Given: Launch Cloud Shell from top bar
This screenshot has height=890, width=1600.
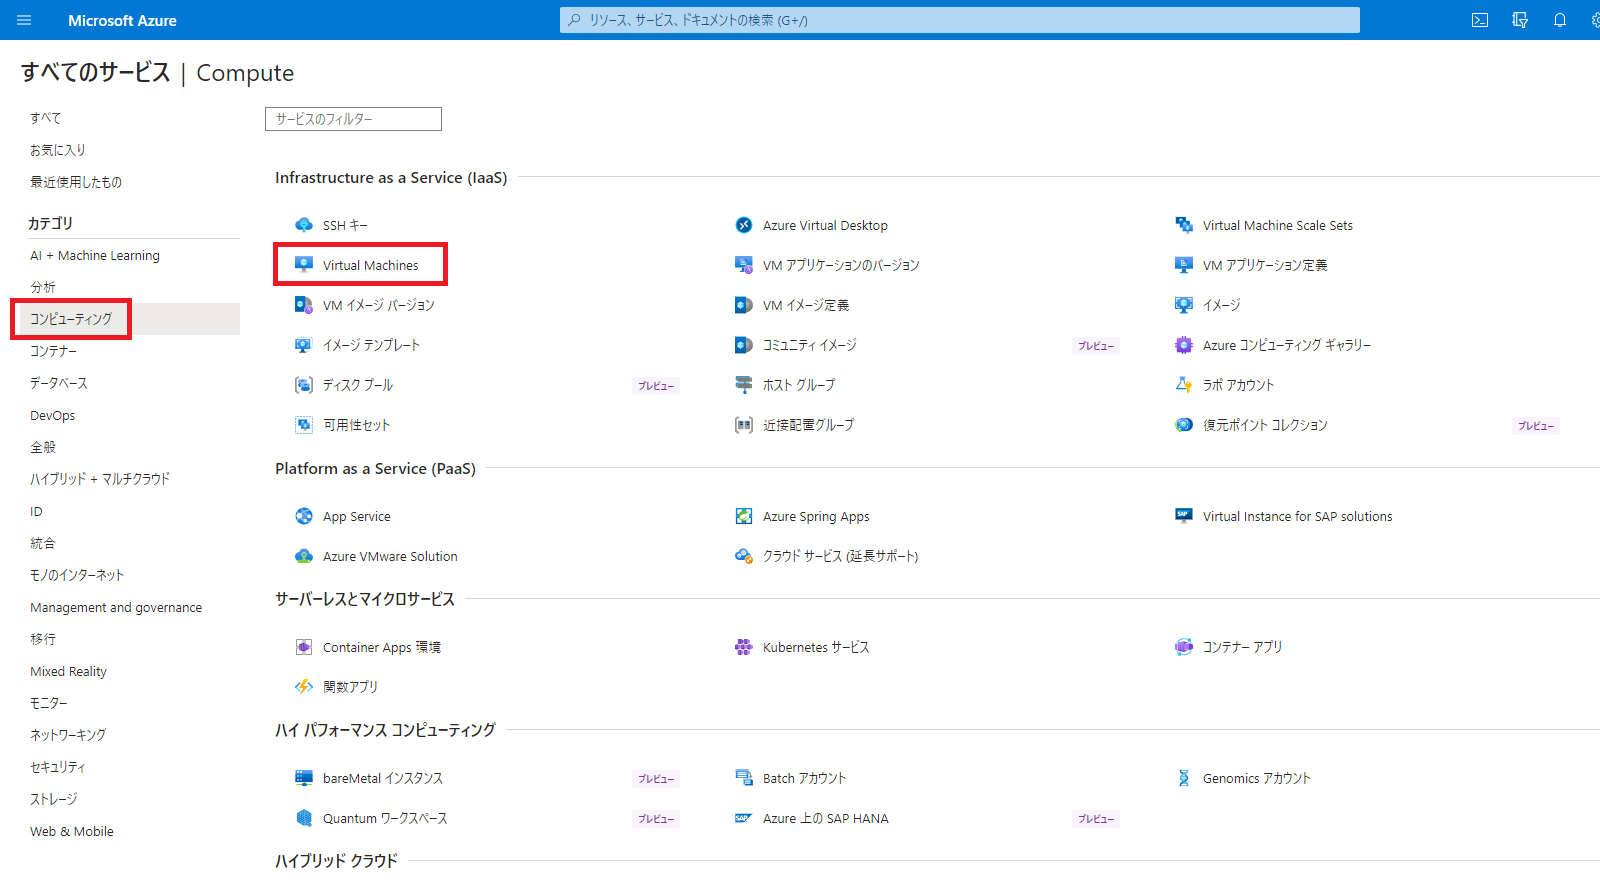Looking at the screenshot, I should point(1480,20).
